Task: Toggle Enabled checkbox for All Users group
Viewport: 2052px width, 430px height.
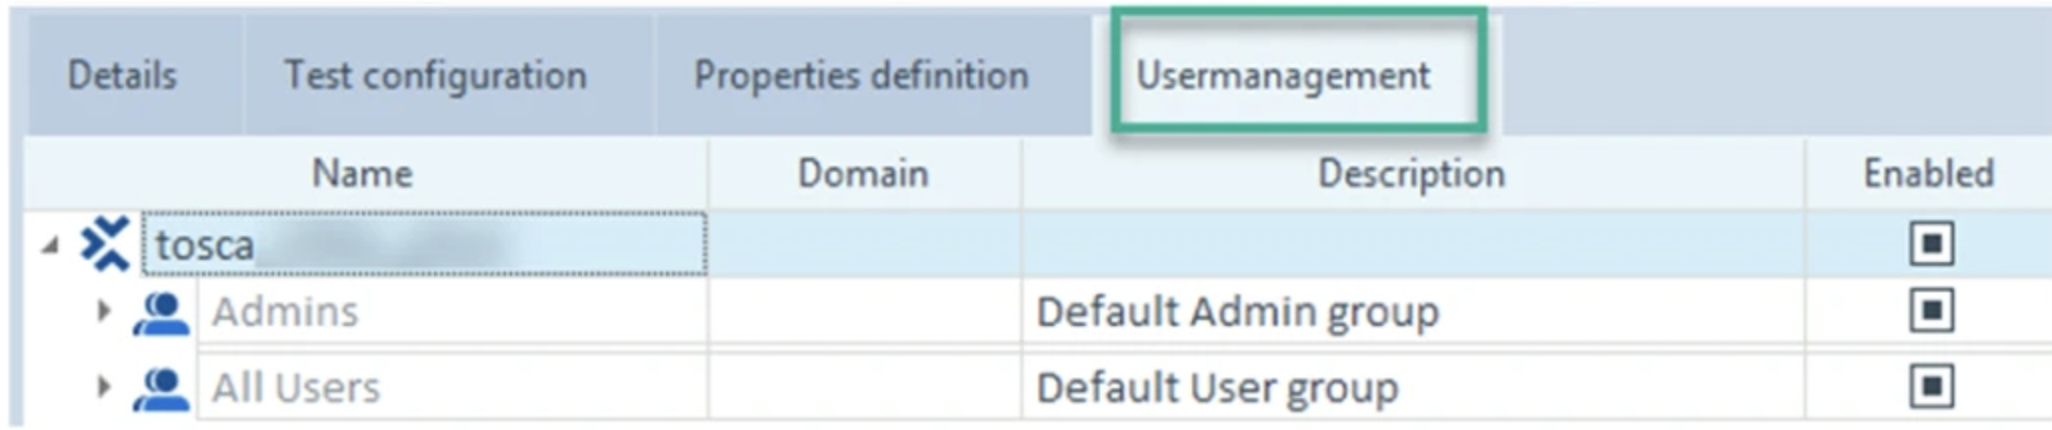Action: [1932, 387]
